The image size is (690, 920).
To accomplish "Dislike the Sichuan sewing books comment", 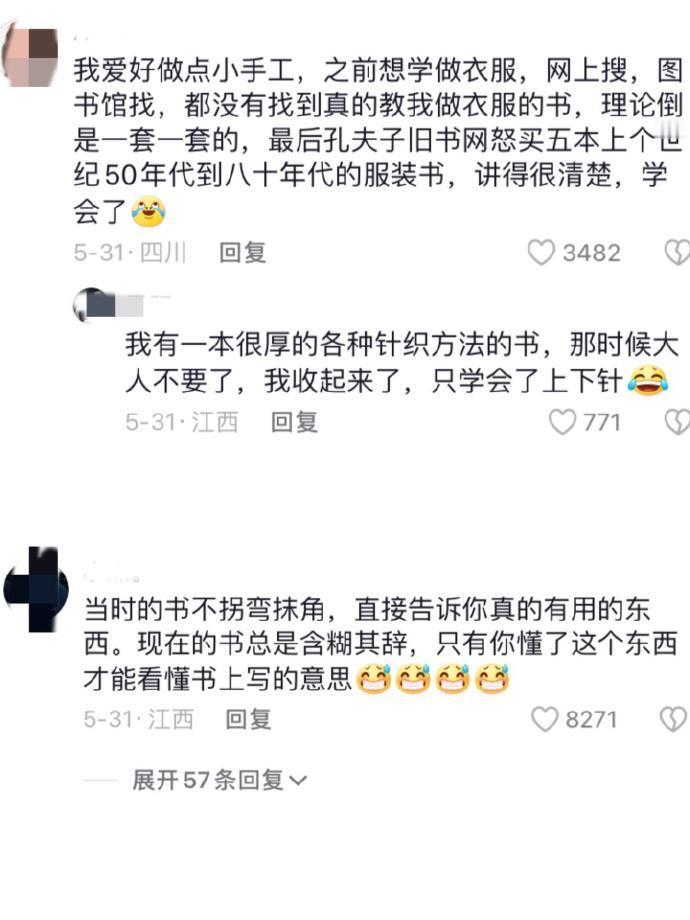I will tap(677, 253).
